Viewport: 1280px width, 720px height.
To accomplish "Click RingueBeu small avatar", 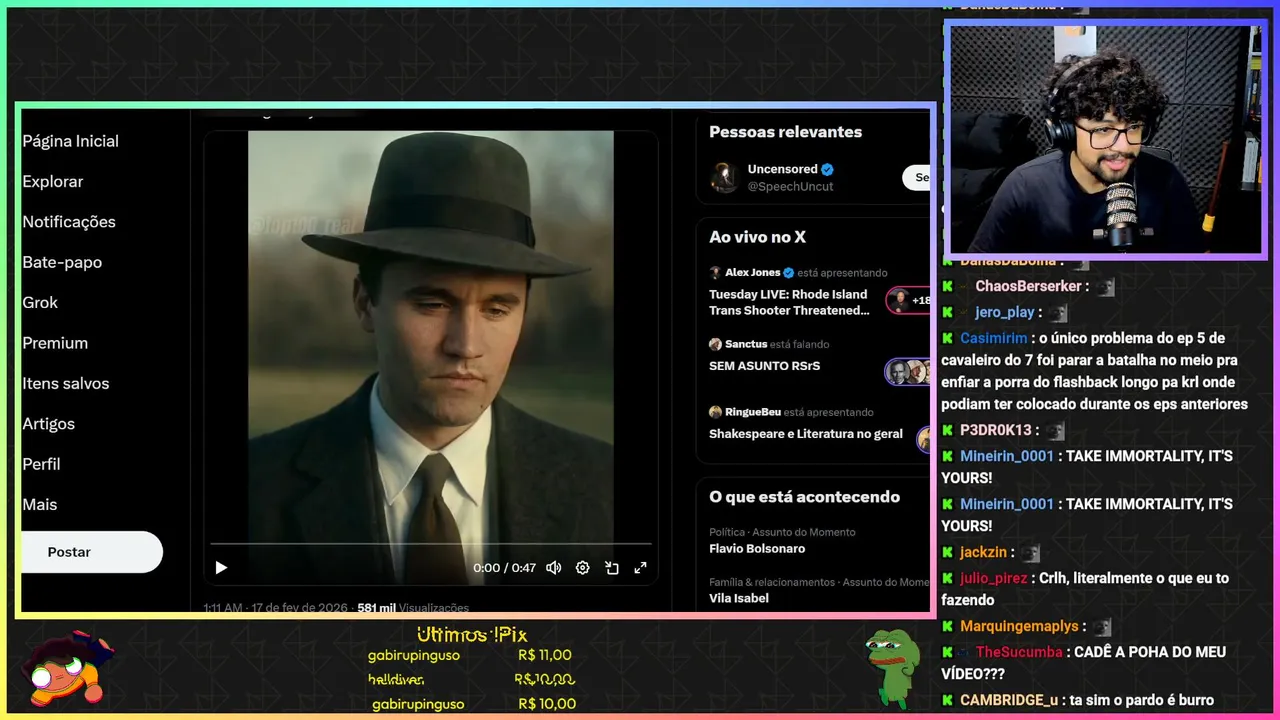I will (715, 412).
